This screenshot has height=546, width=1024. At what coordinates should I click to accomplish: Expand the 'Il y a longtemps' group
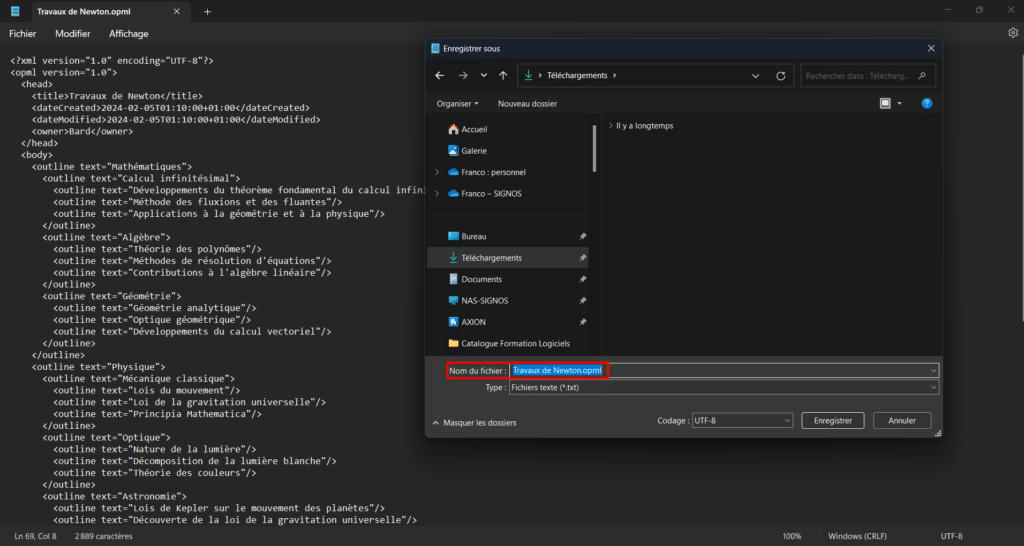tap(610, 126)
